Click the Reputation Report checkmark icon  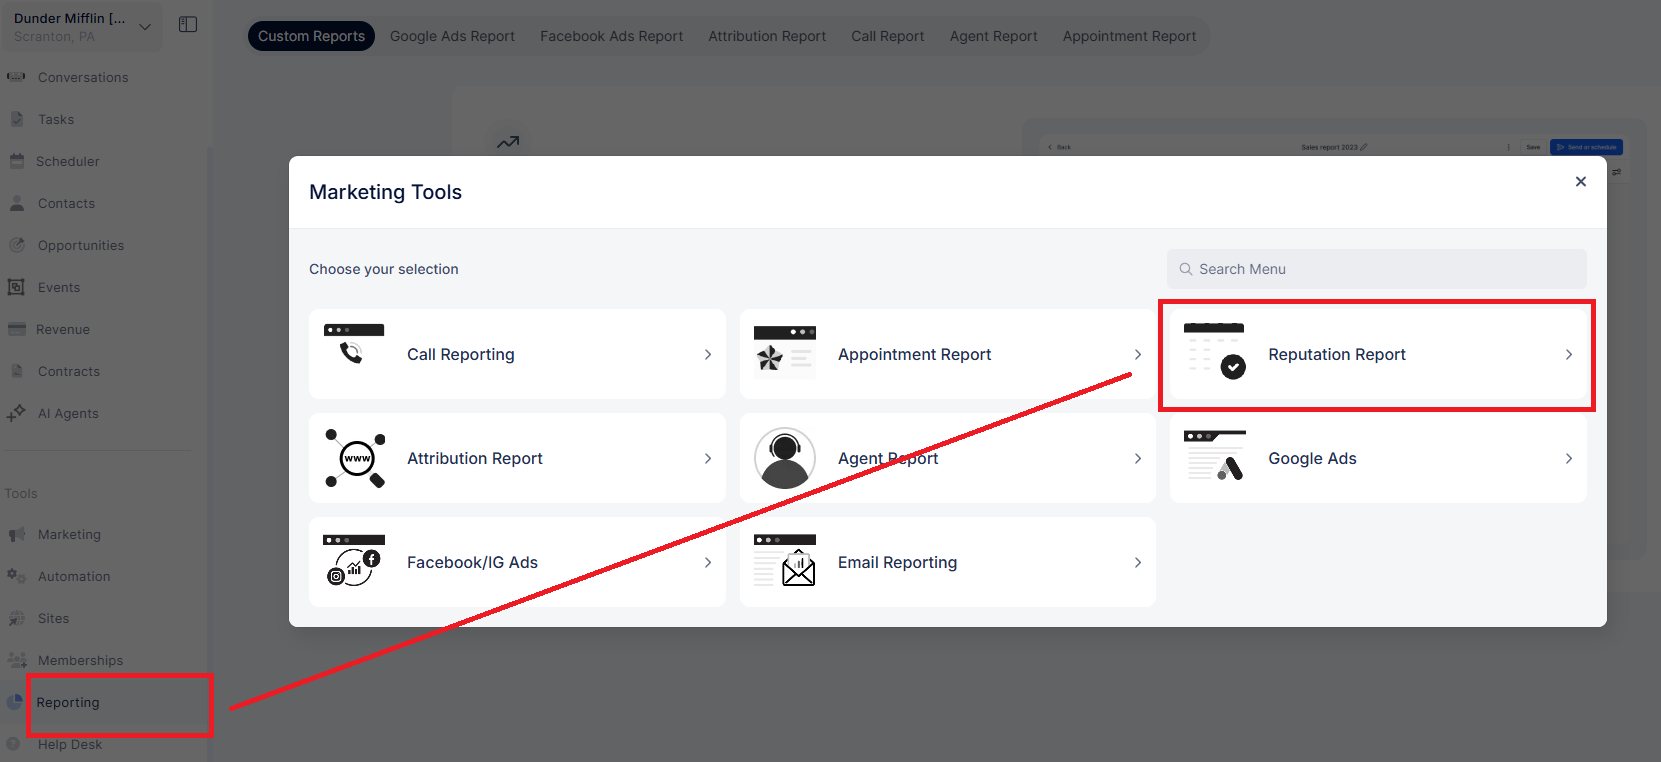click(1214, 351)
